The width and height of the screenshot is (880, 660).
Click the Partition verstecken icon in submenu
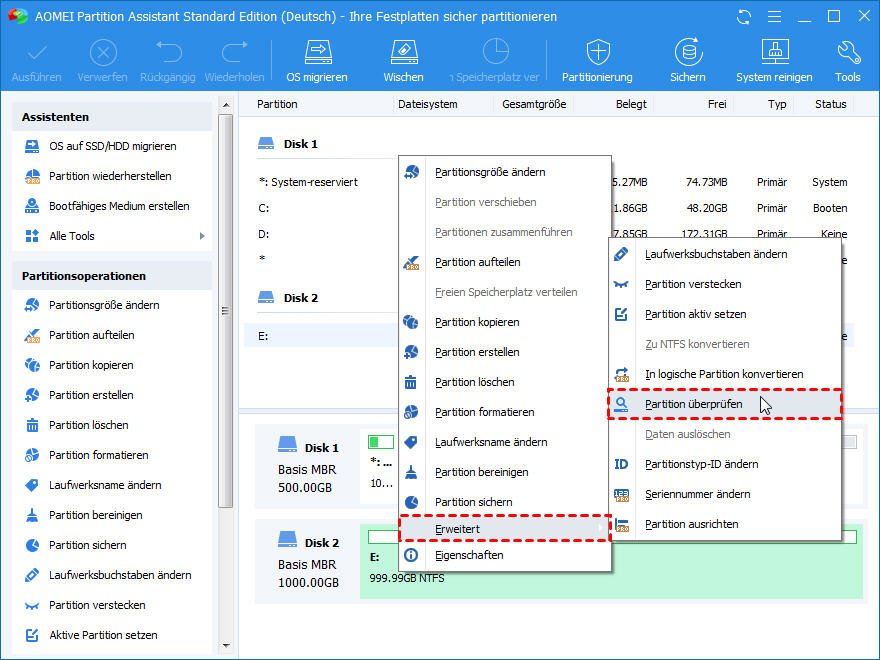pyautogui.click(x=621, y=285)
